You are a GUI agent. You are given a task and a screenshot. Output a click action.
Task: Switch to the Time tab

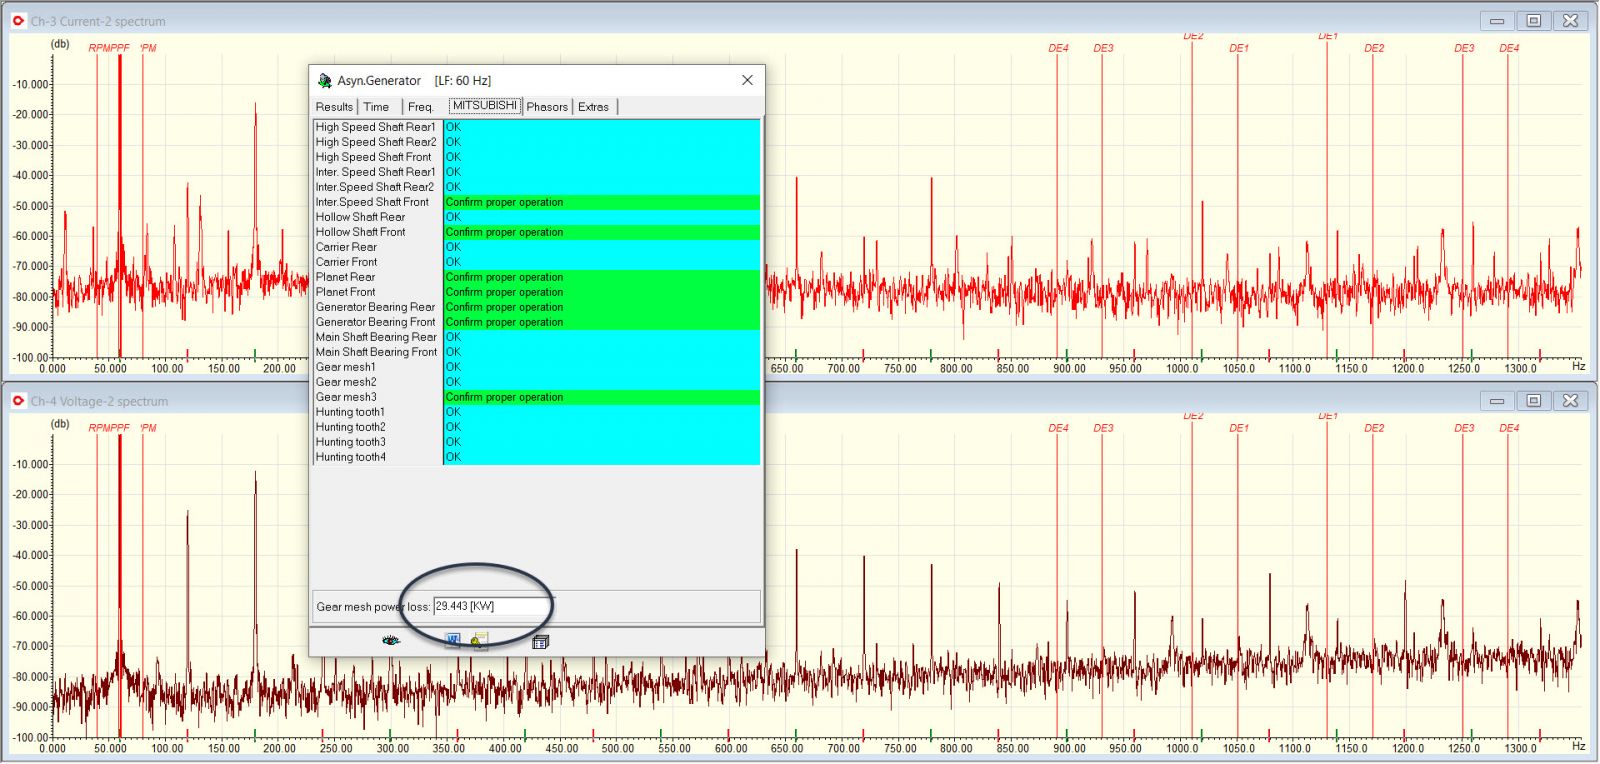(x=376, y=107)
